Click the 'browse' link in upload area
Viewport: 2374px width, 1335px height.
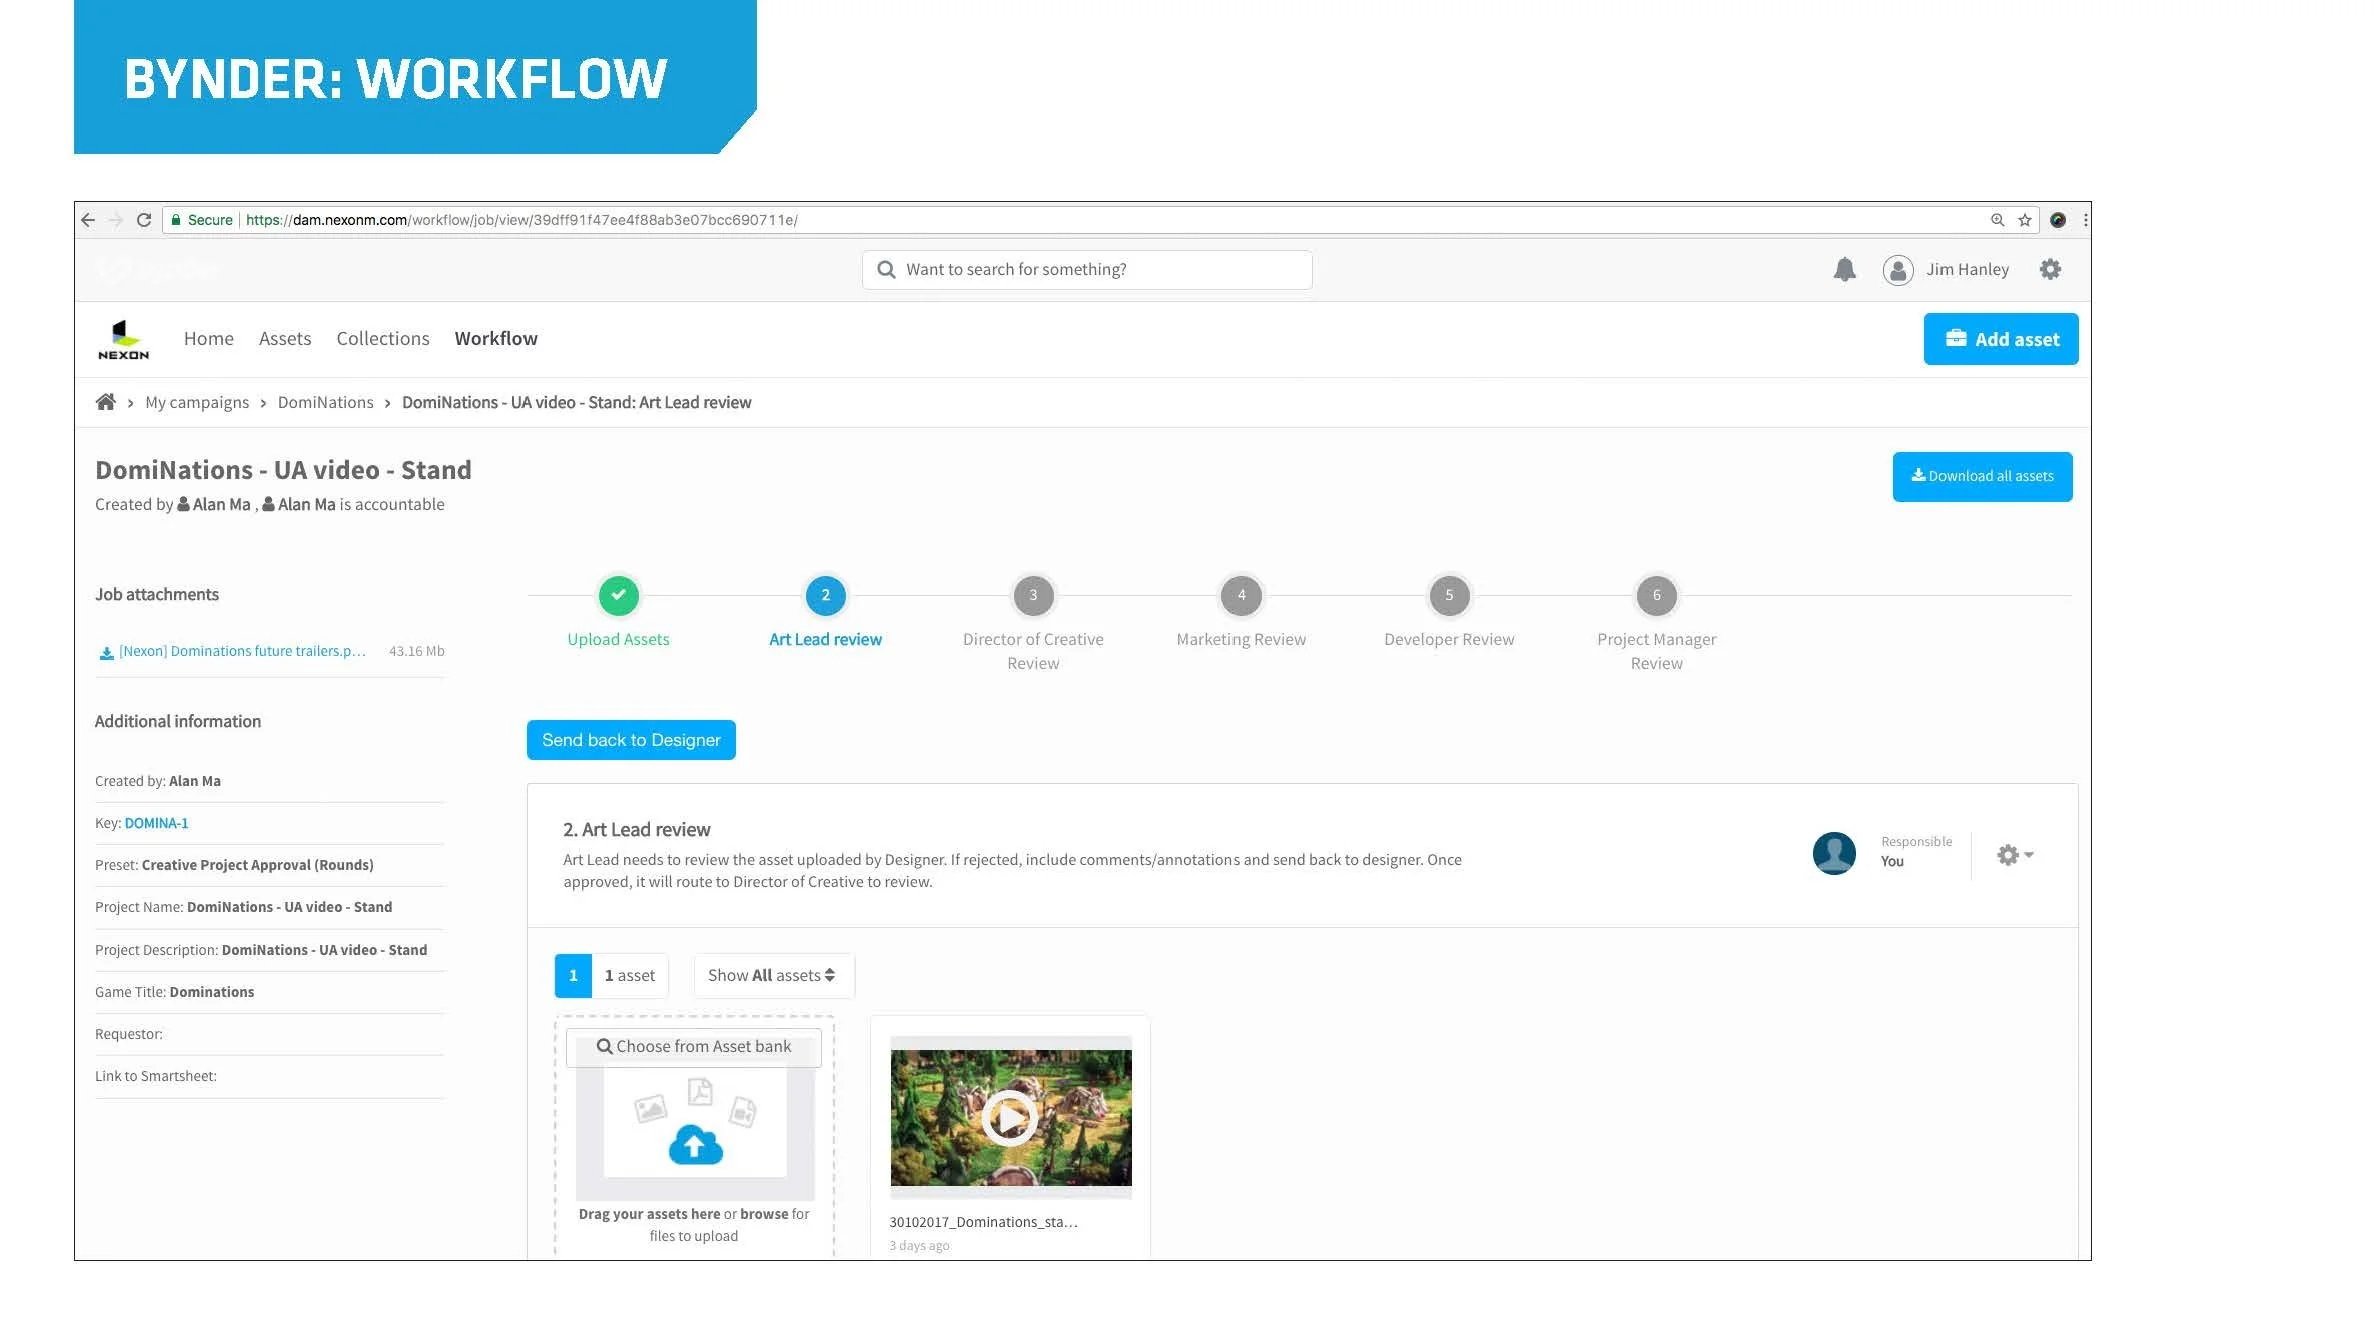click(x=764, y=1215)
